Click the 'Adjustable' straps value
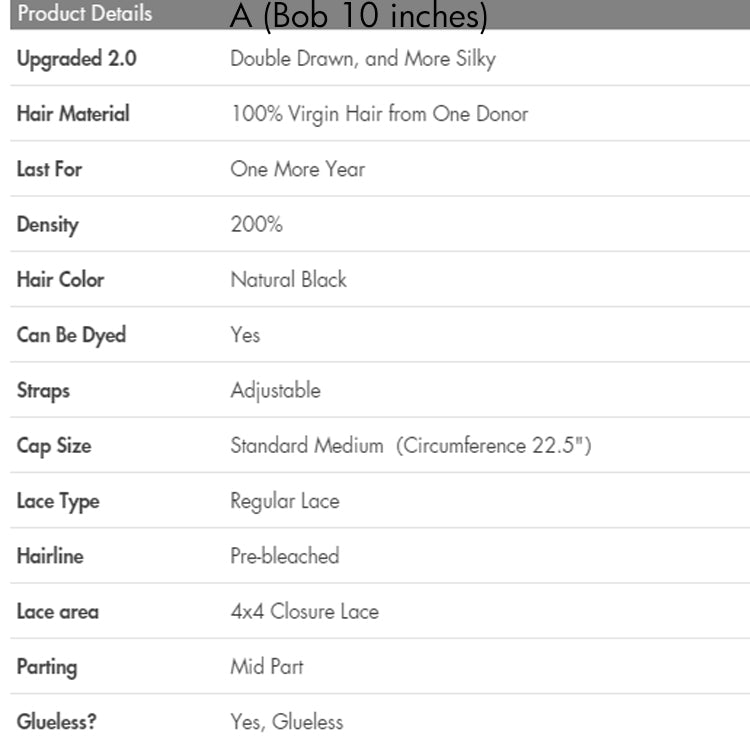The image size is (750, 750). (275, 390)
